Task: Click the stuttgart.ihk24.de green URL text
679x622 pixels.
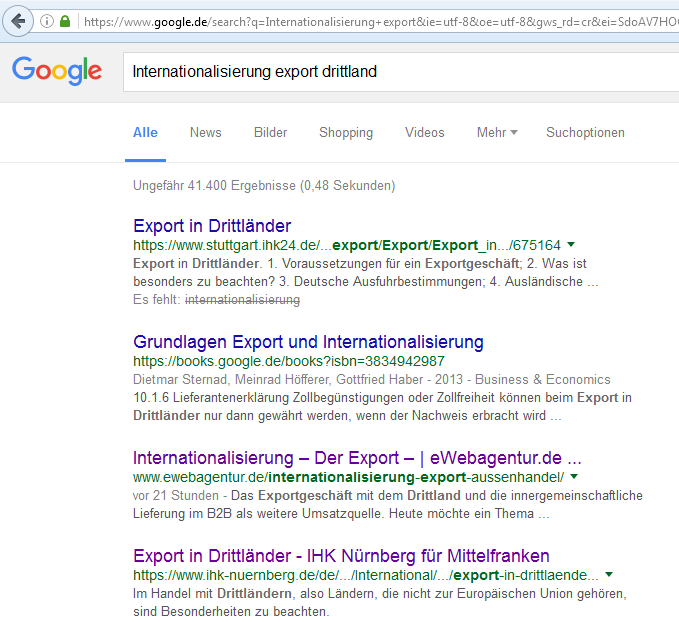Action: 347,245
